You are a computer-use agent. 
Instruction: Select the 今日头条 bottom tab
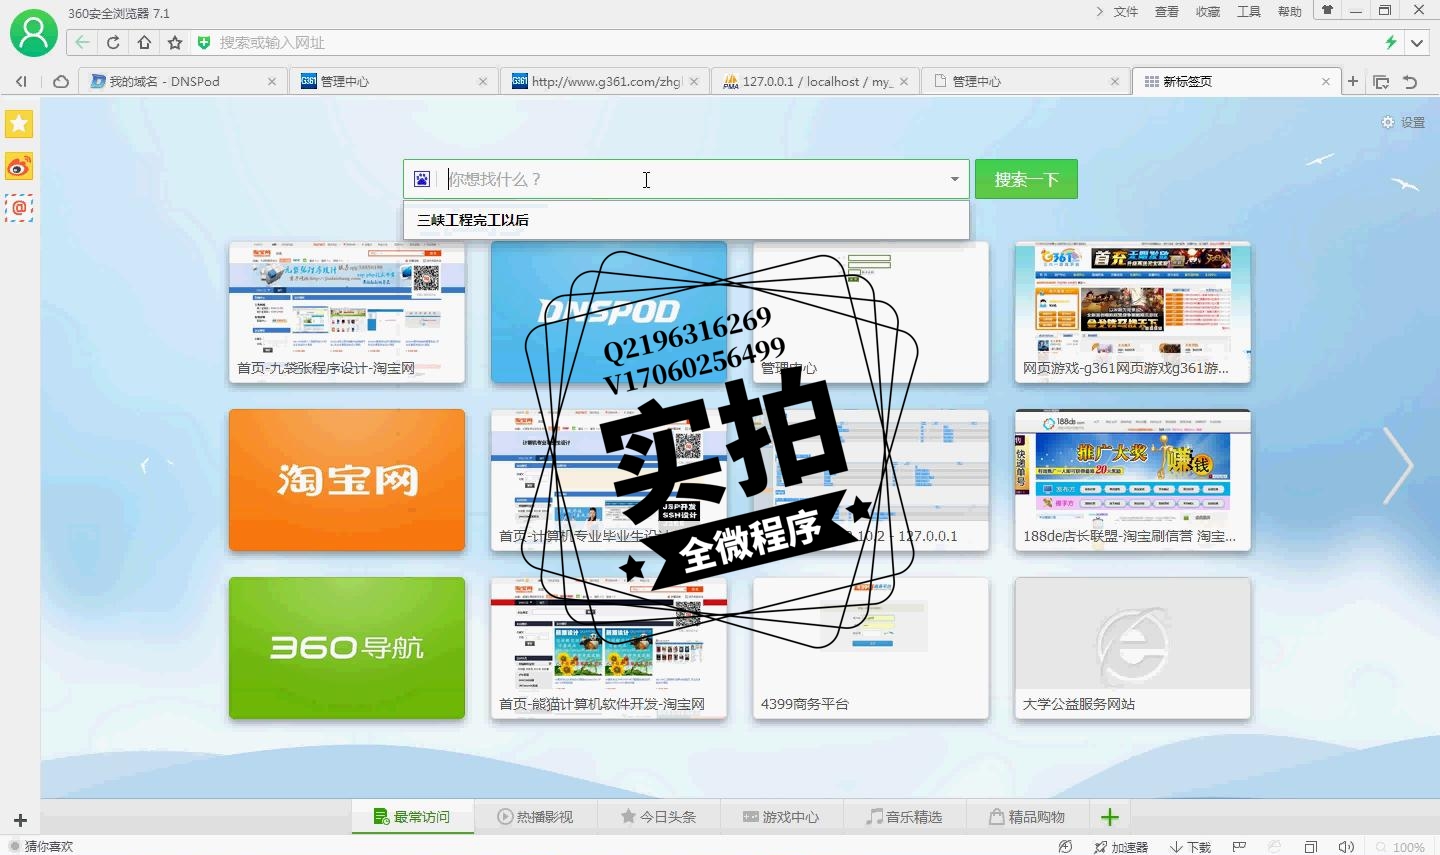coord(658,817)
